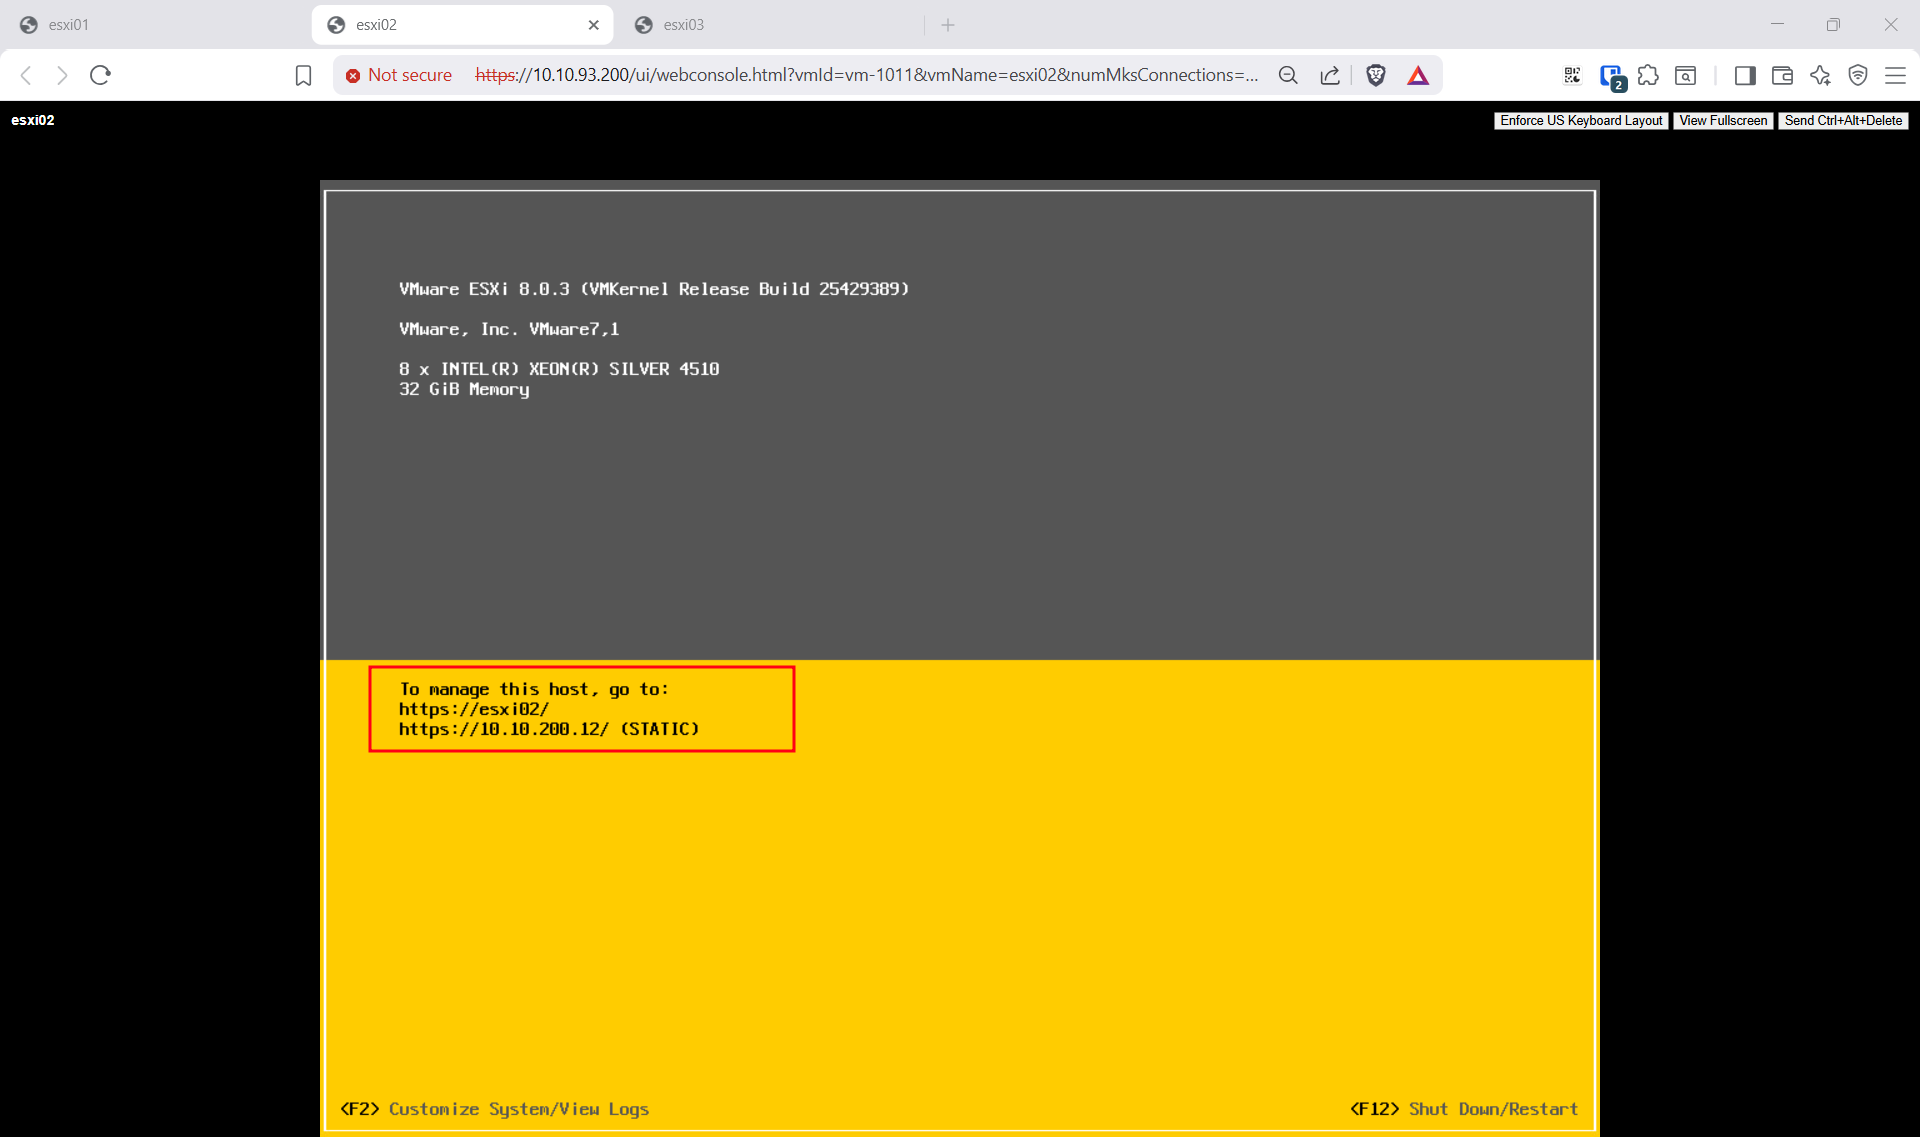Screen dimensions: 1920x1137
Task: Open Brave Rewards triangle icon
Action: point(1418,75)
